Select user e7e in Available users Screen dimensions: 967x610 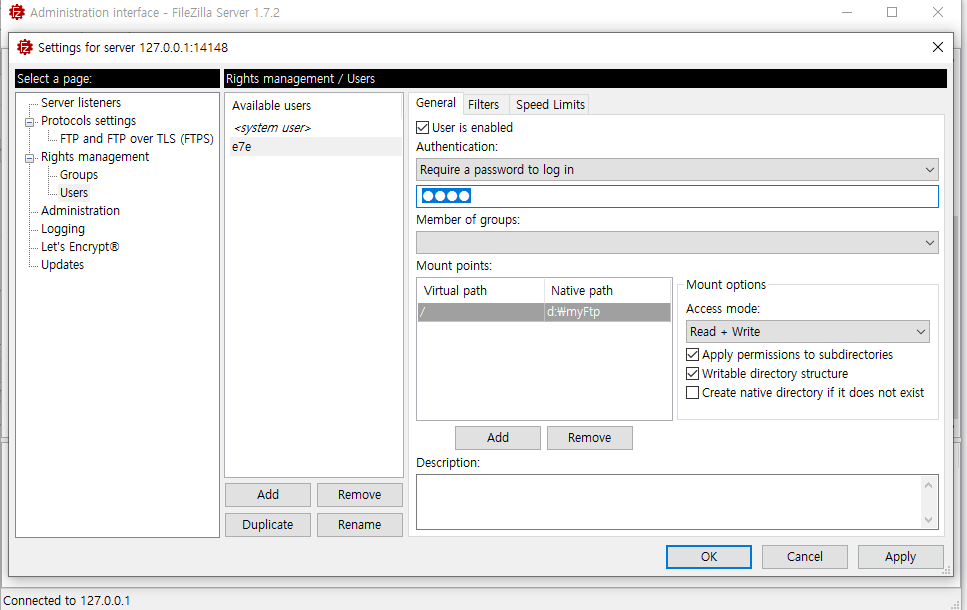coord(315,147)
